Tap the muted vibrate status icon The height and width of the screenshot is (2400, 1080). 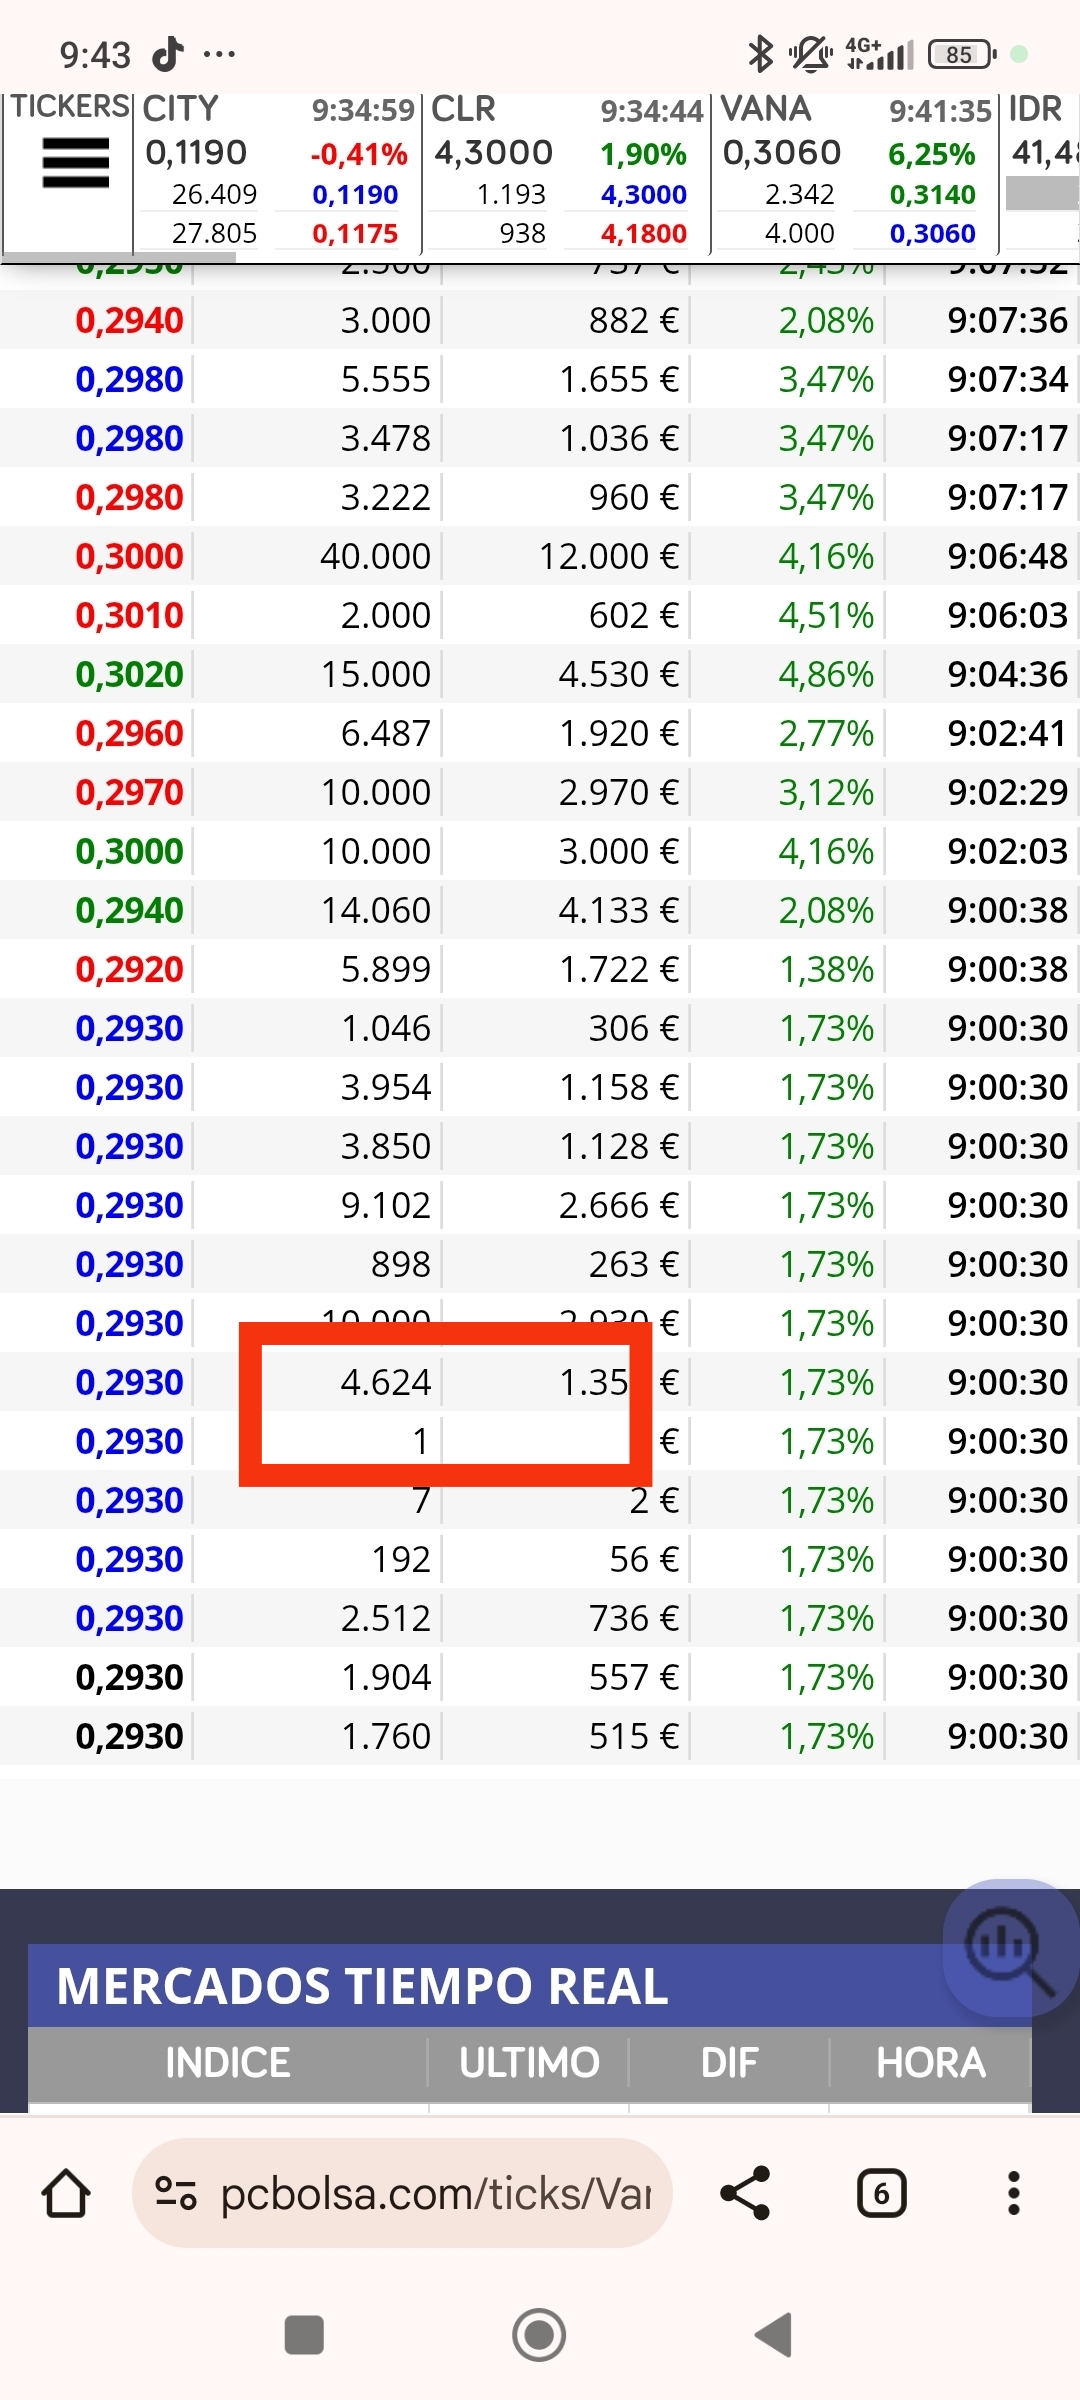pyautogui.click(x=810, y=54)
